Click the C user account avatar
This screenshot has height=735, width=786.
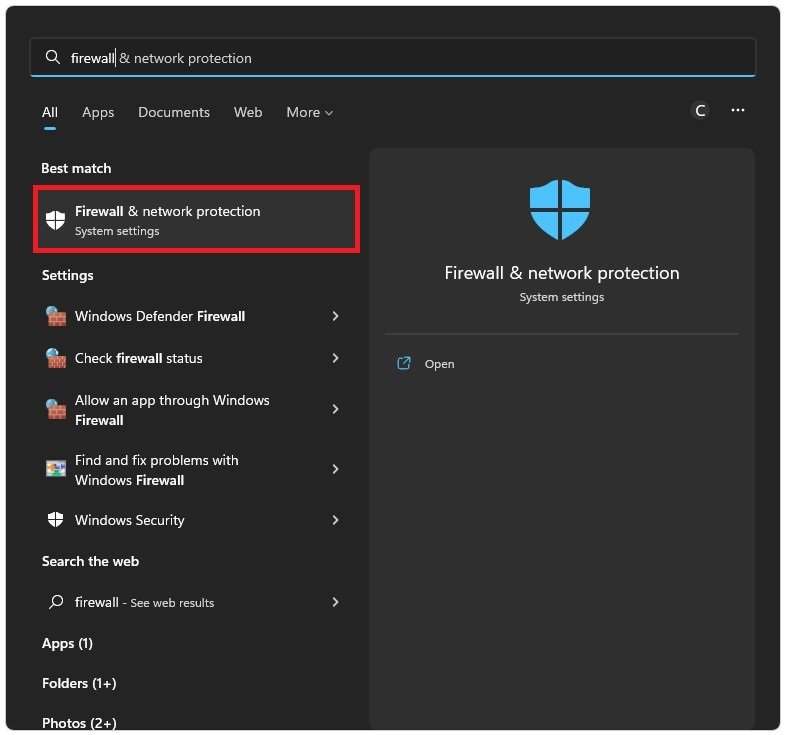[700, 111]
